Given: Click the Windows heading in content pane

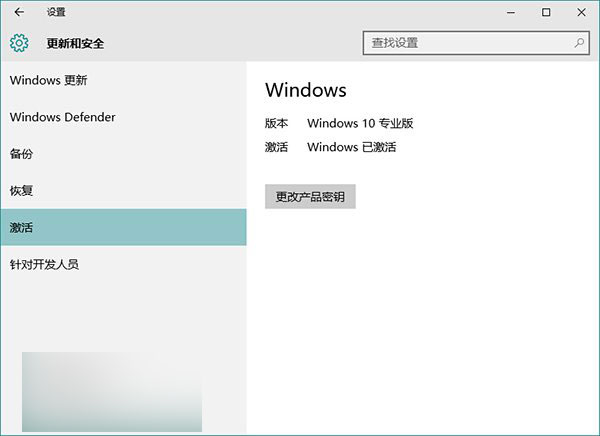Looking at the screenshot, I should (x=305, y=90).
